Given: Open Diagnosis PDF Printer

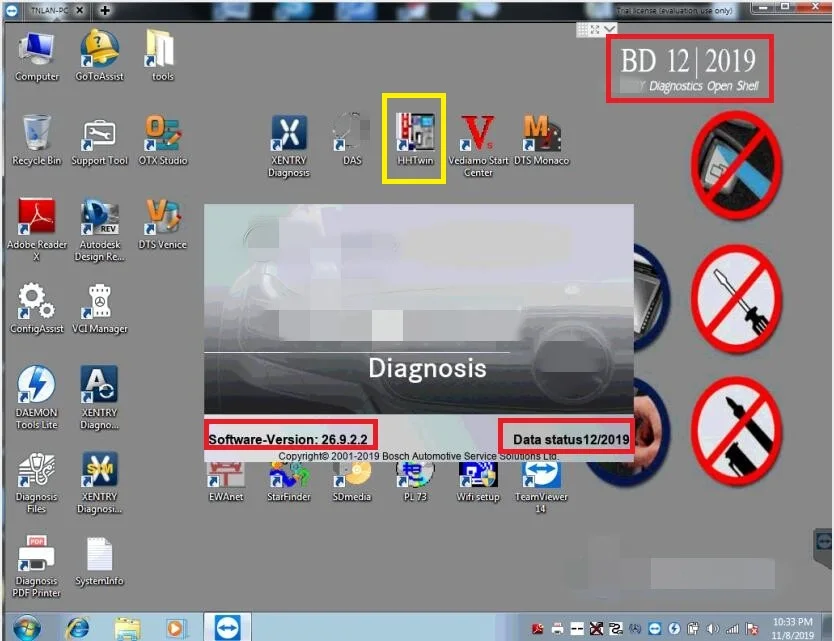Looking at the screenshot, I should (x=36, y=567).
